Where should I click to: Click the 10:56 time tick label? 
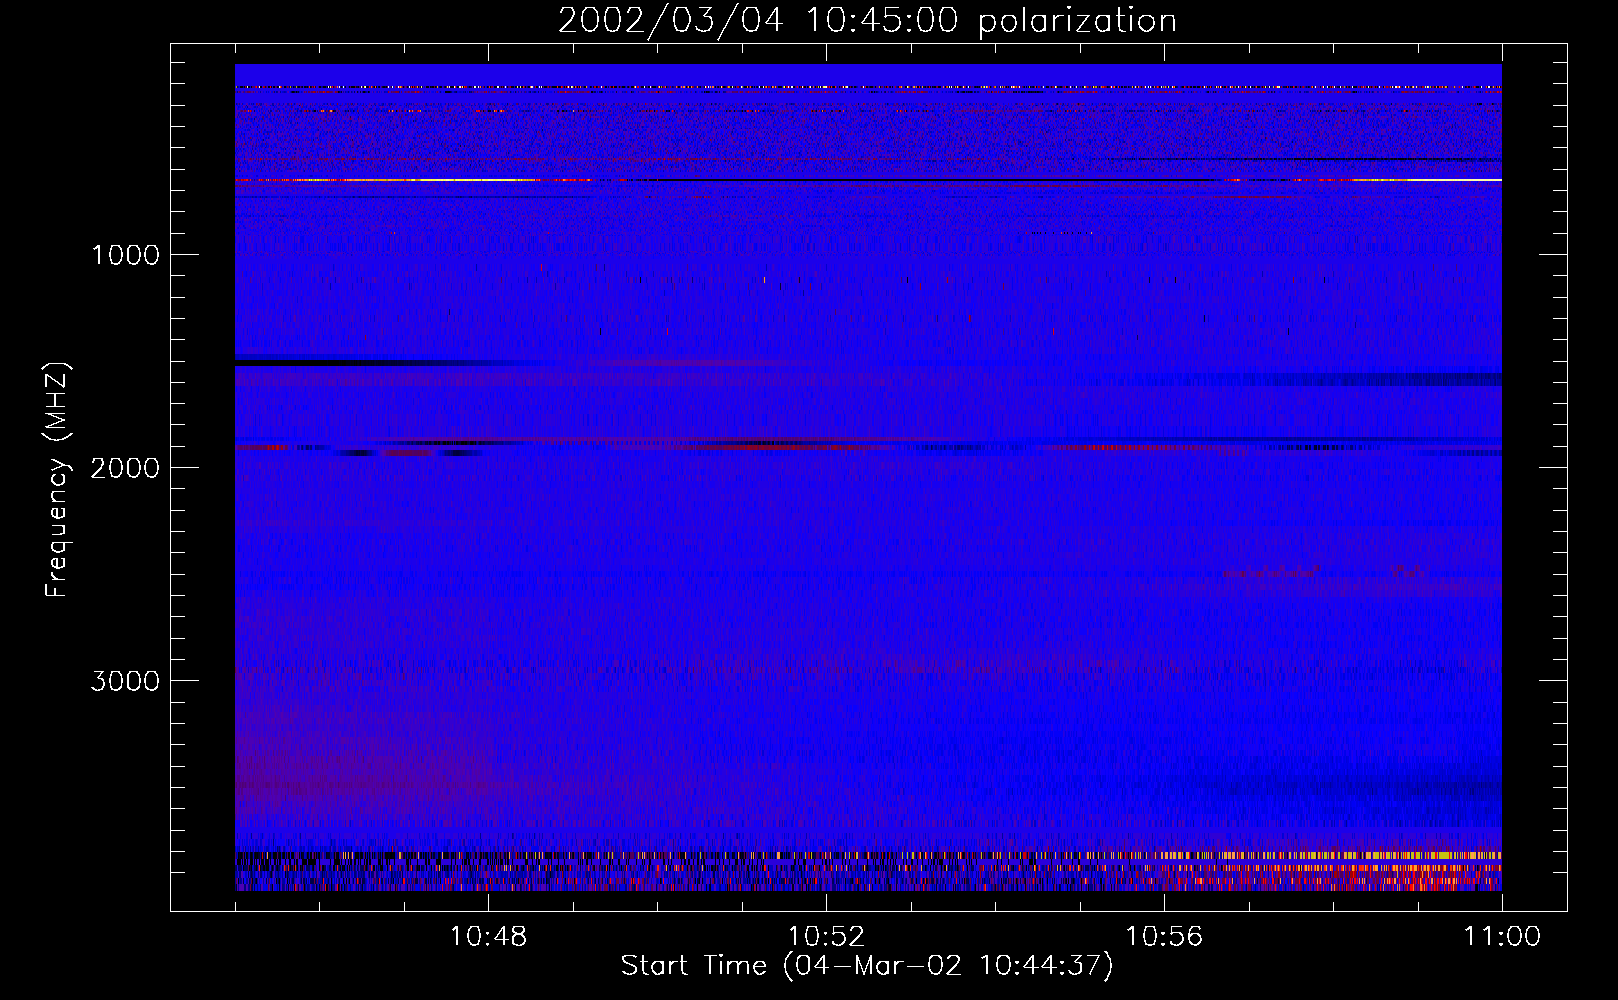pos(1164,937)
